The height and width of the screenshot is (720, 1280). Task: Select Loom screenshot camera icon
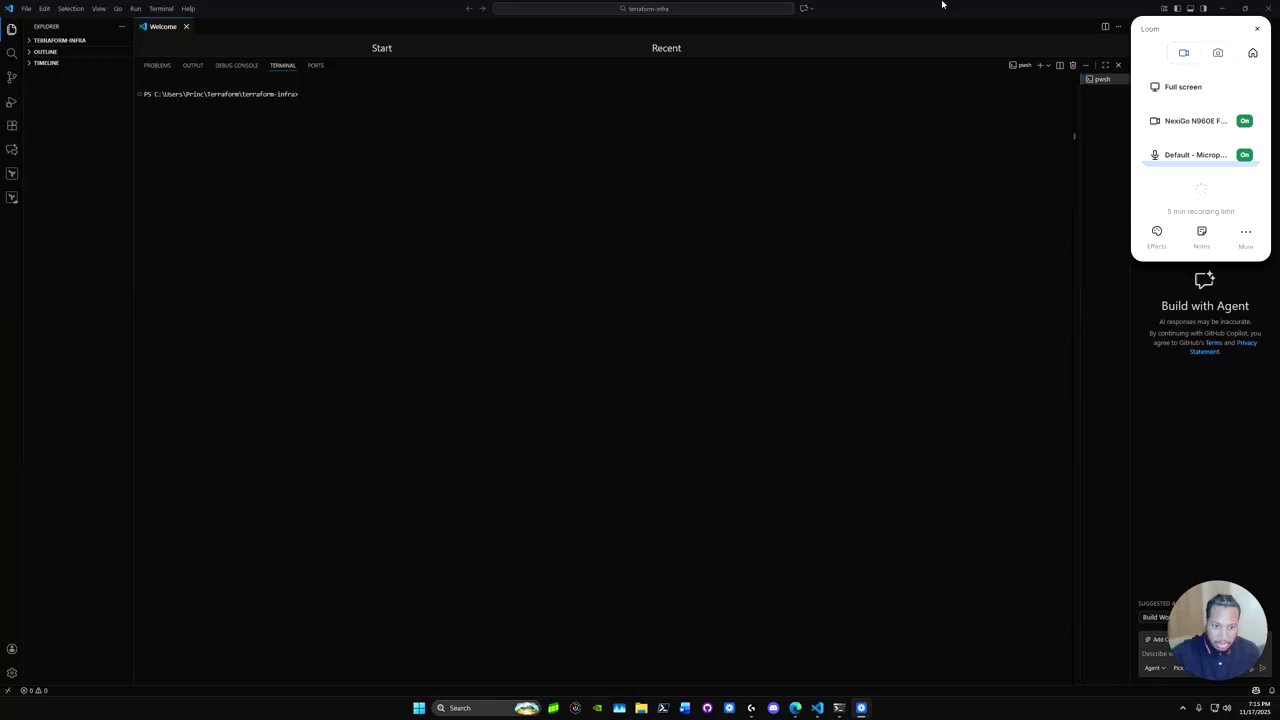click(1218, 53)
